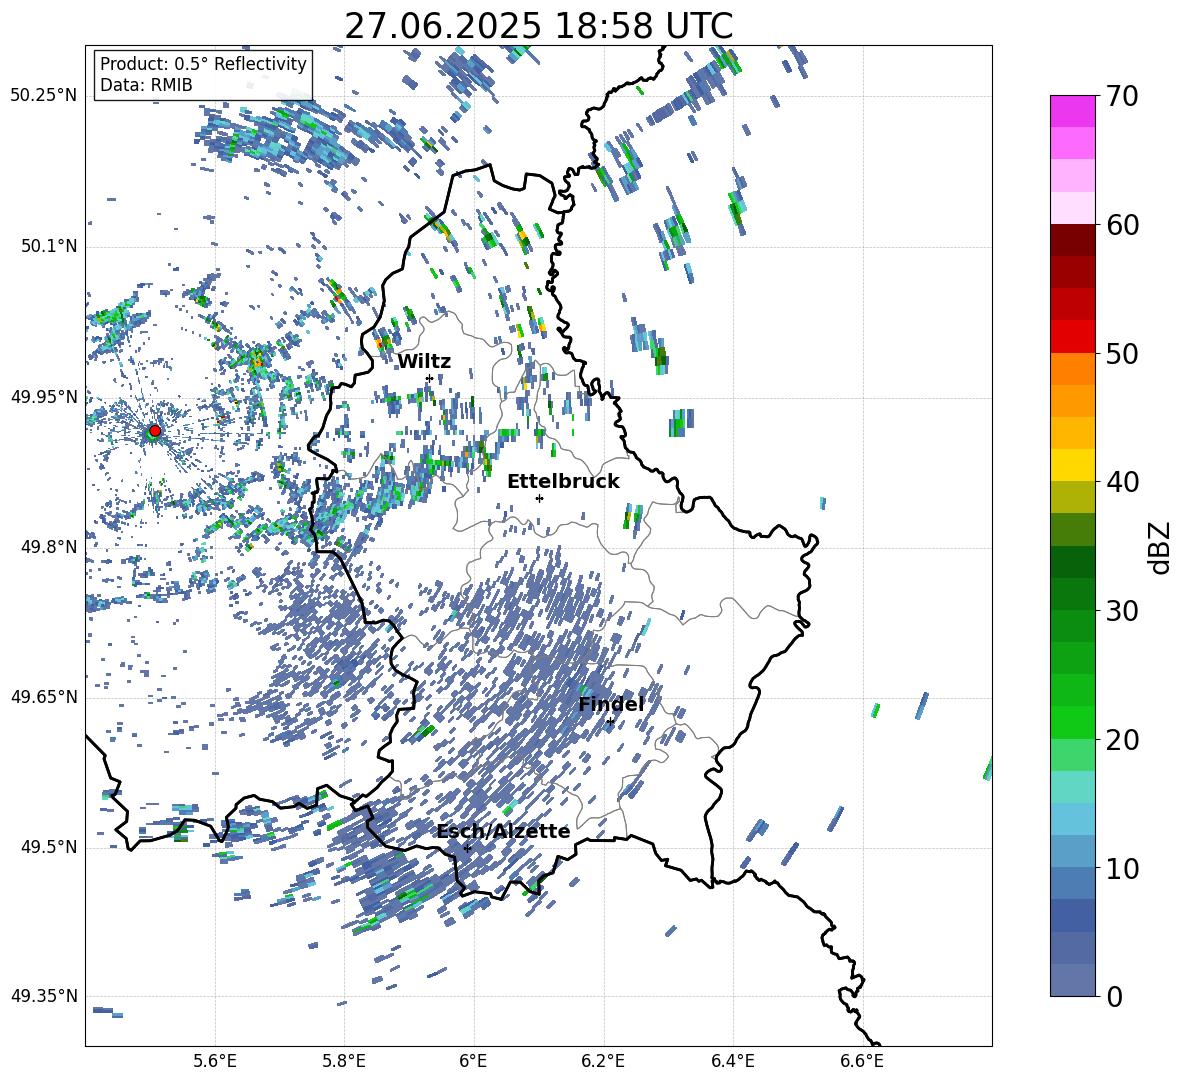Pick the orange colorbar segment below 50
The image size is (1184, 1081).
[x=1072, y=368]
